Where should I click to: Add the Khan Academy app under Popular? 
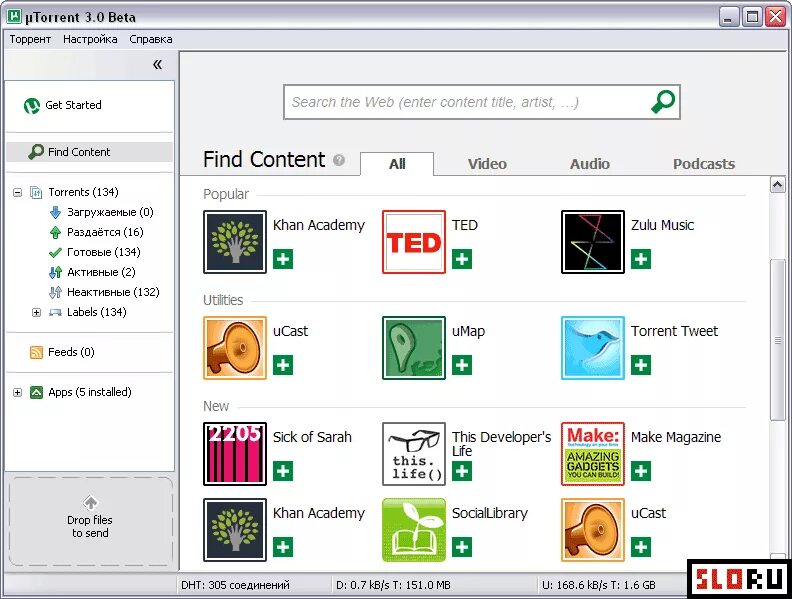[x=283, y=259]
